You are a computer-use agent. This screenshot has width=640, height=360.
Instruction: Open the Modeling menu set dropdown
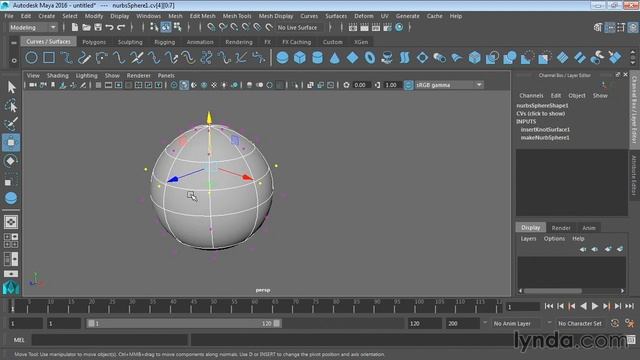[33, 27]
